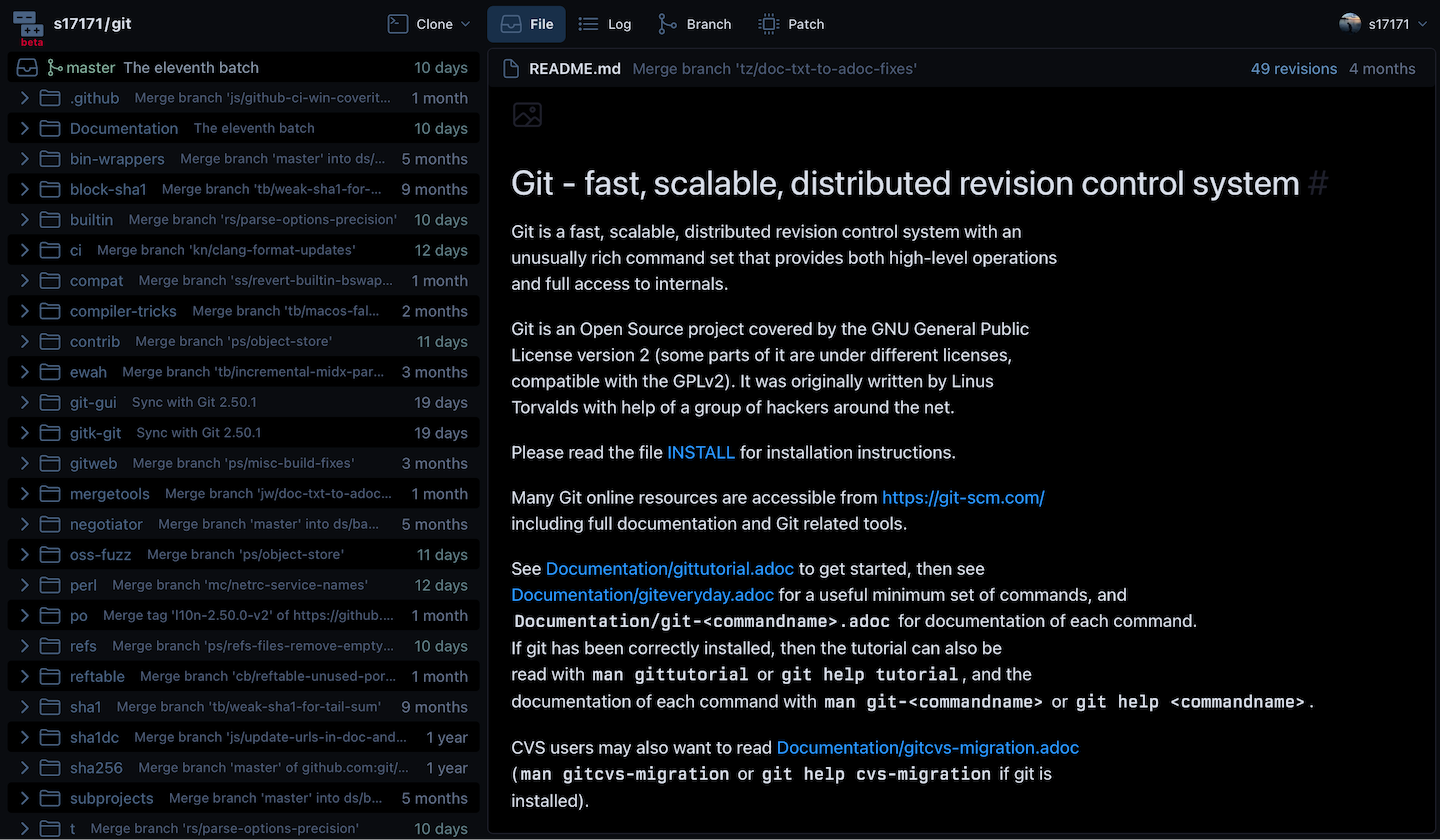Click the perl folder icon
The height and width of the screenshot is (840, 1440).
coord(50,585)
